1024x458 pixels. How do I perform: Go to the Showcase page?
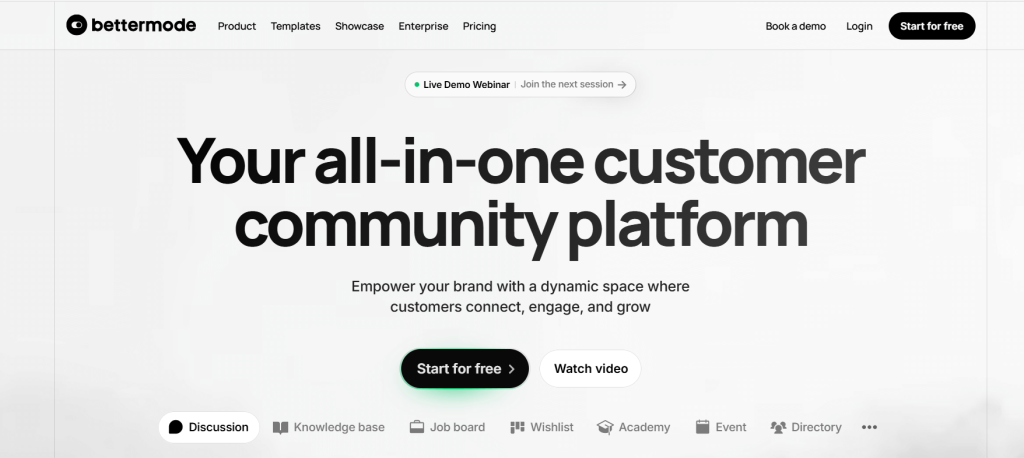tap(359, 26)
